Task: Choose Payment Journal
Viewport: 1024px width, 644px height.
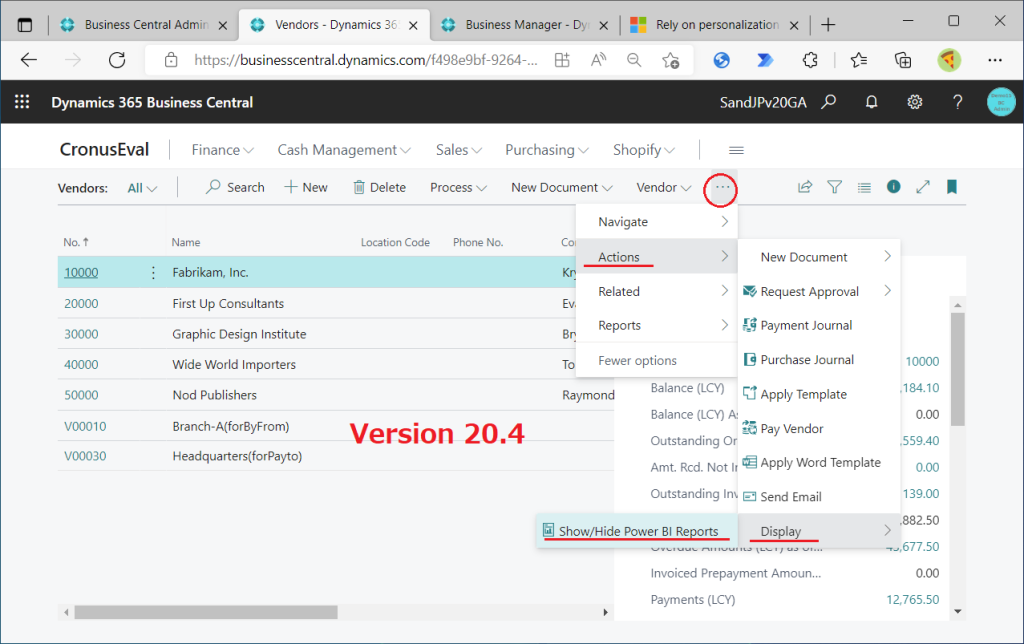Action: coord(819,325)
